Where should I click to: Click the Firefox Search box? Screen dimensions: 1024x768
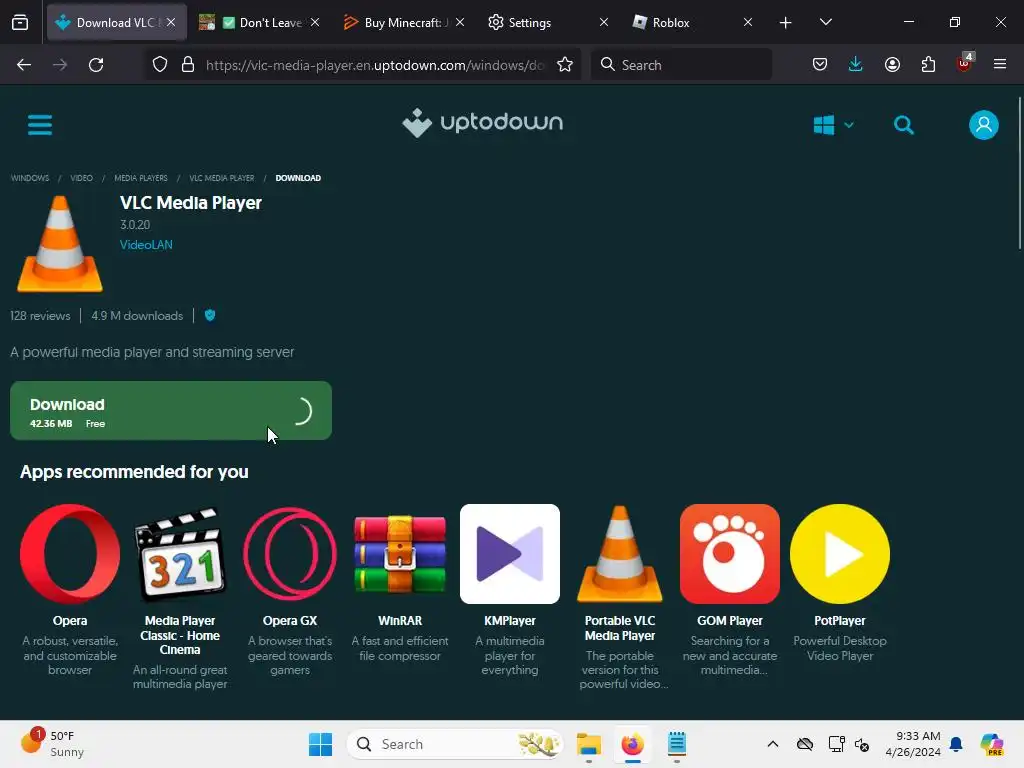[681, 65]
